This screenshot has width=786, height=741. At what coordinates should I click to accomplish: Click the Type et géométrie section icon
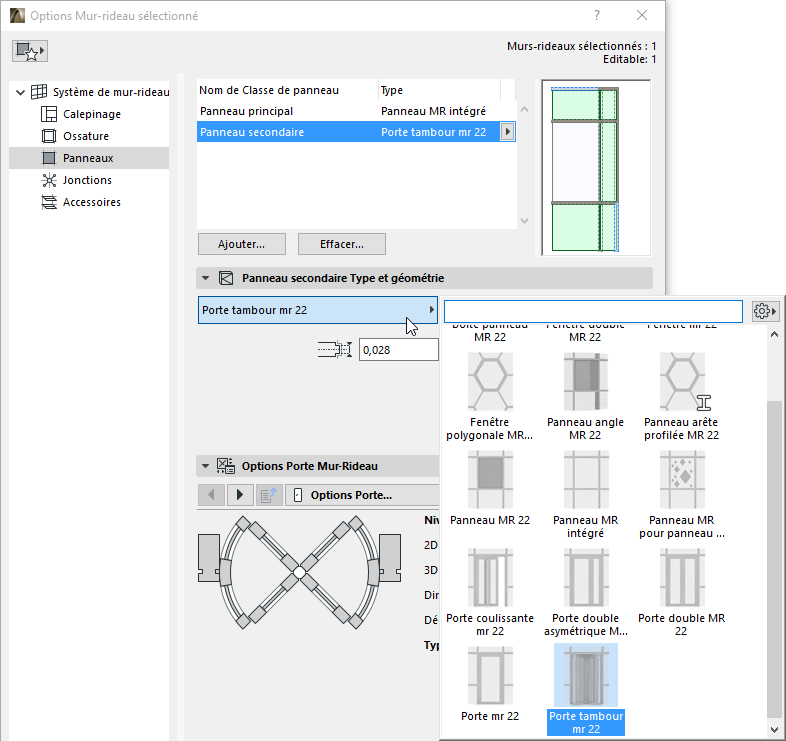click(x=226, y=278)
